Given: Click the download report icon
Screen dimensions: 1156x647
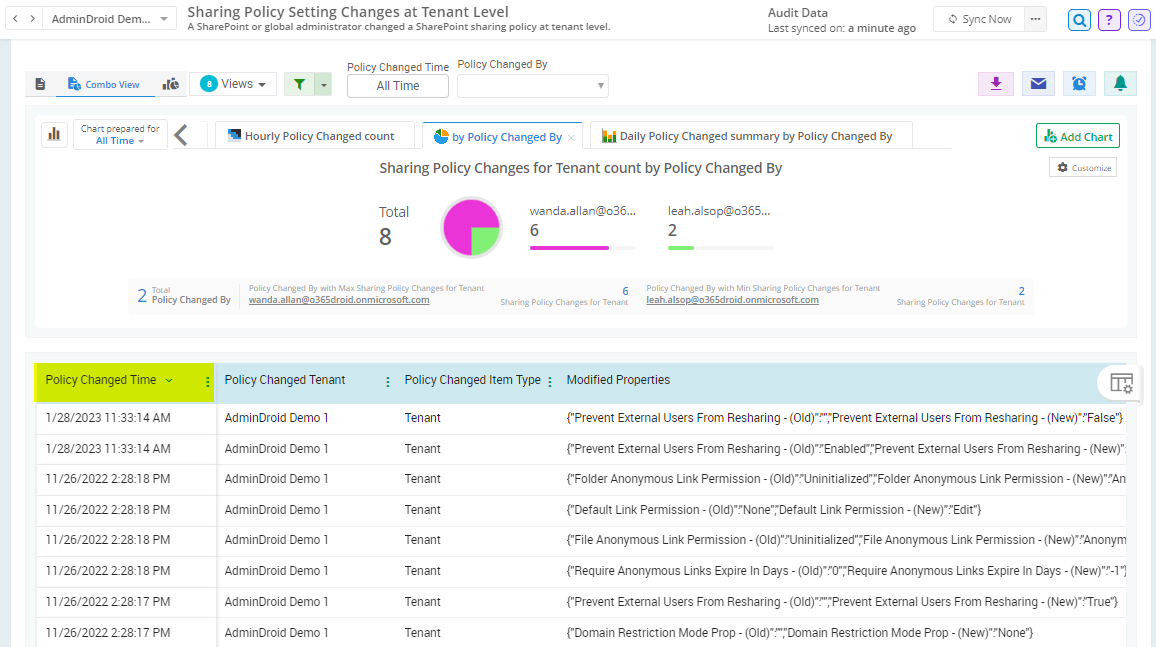Looking at the screenshot, I should click(x=995, y=84).
